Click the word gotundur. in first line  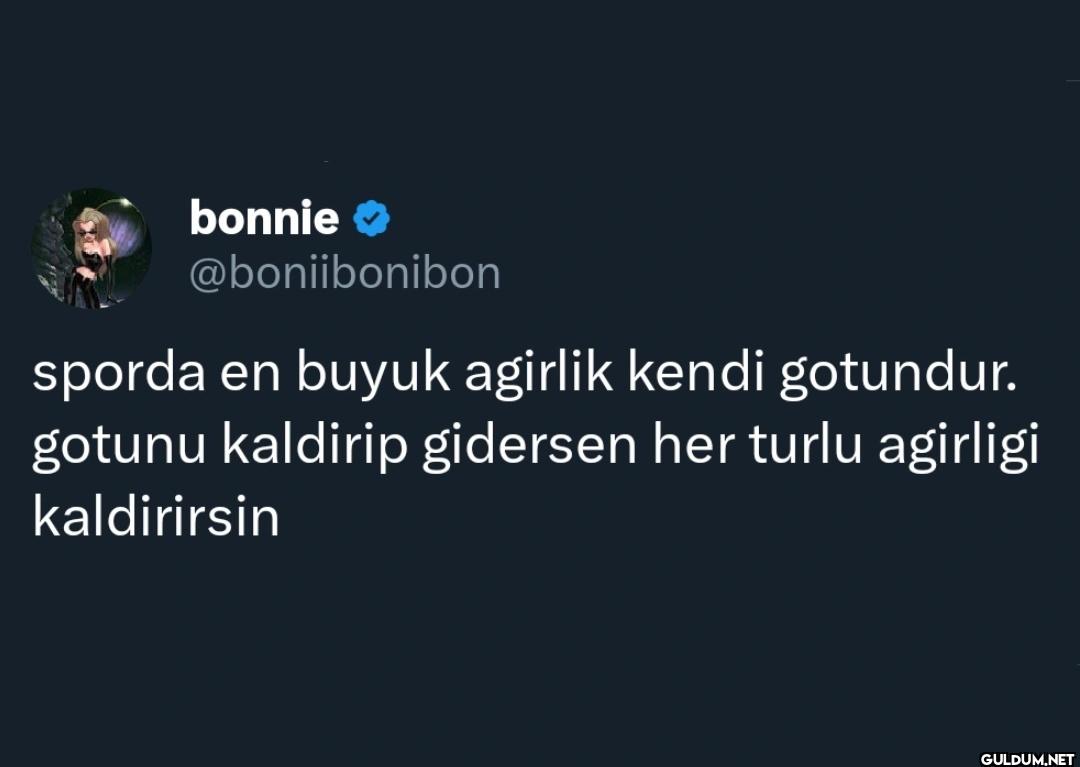point(898,376)
